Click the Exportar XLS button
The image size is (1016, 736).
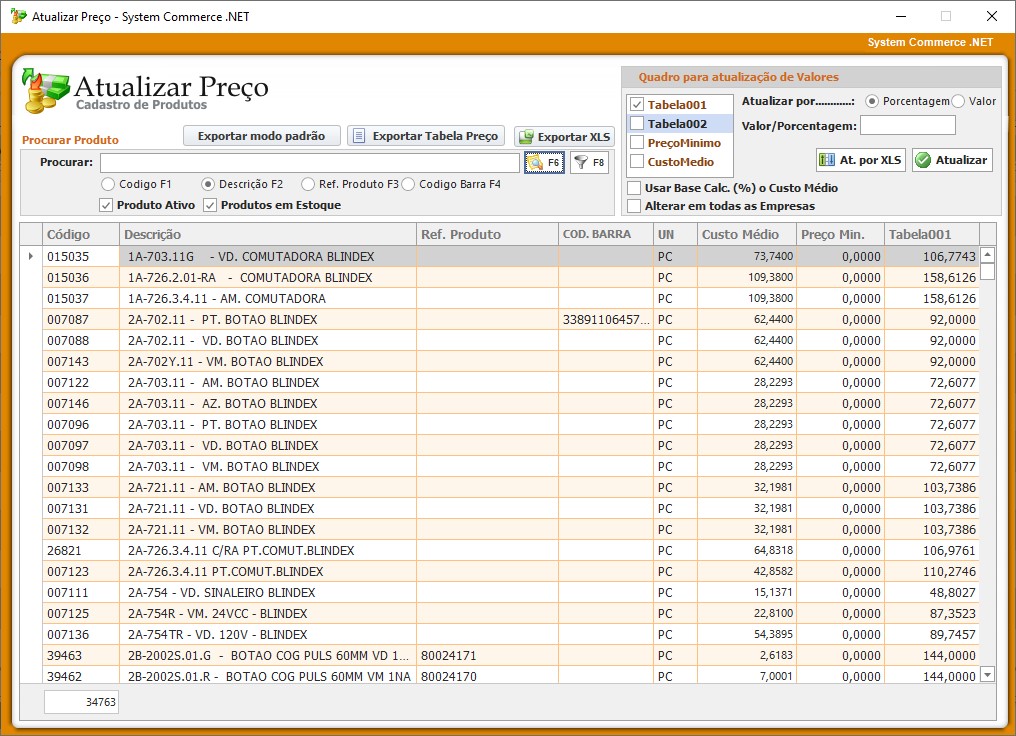(x=564, y=137)
